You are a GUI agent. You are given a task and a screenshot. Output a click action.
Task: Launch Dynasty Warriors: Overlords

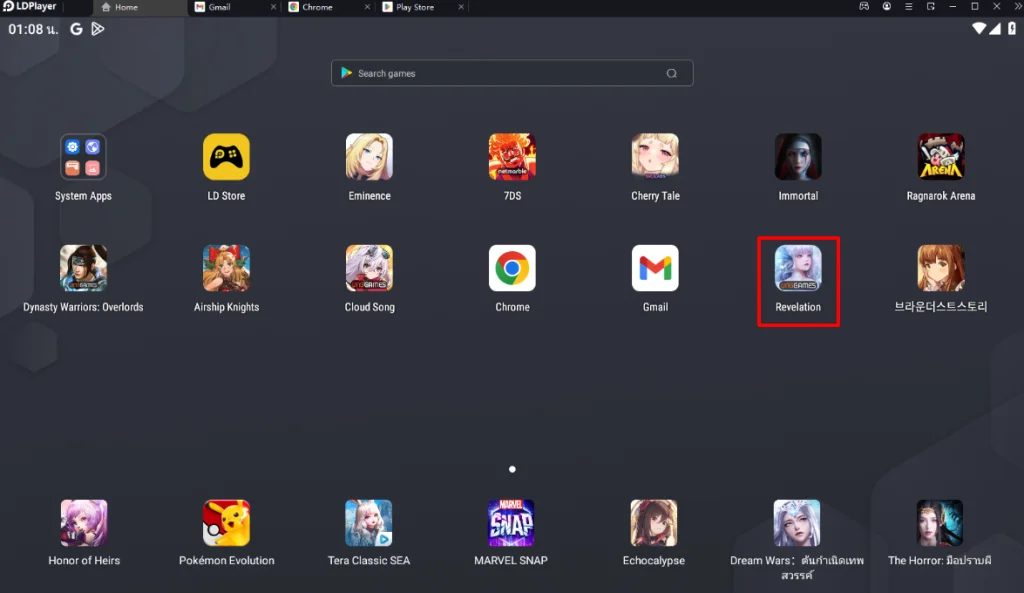(83, 268)
